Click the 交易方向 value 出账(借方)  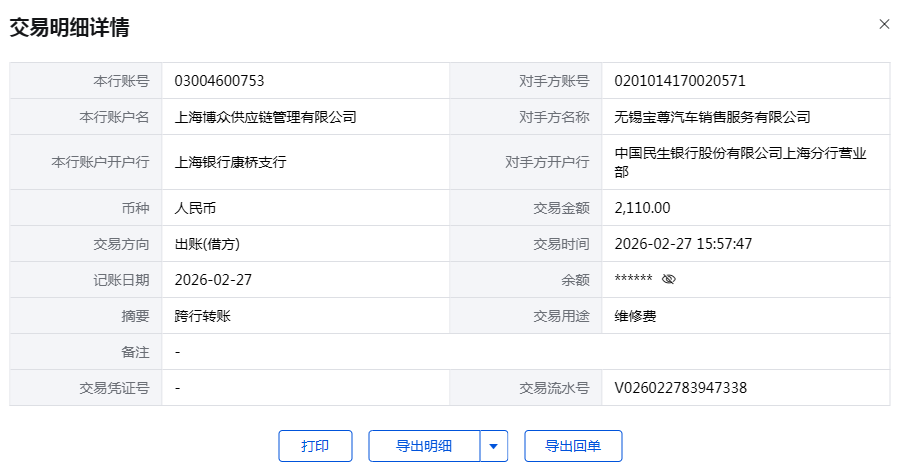point(207,244)
